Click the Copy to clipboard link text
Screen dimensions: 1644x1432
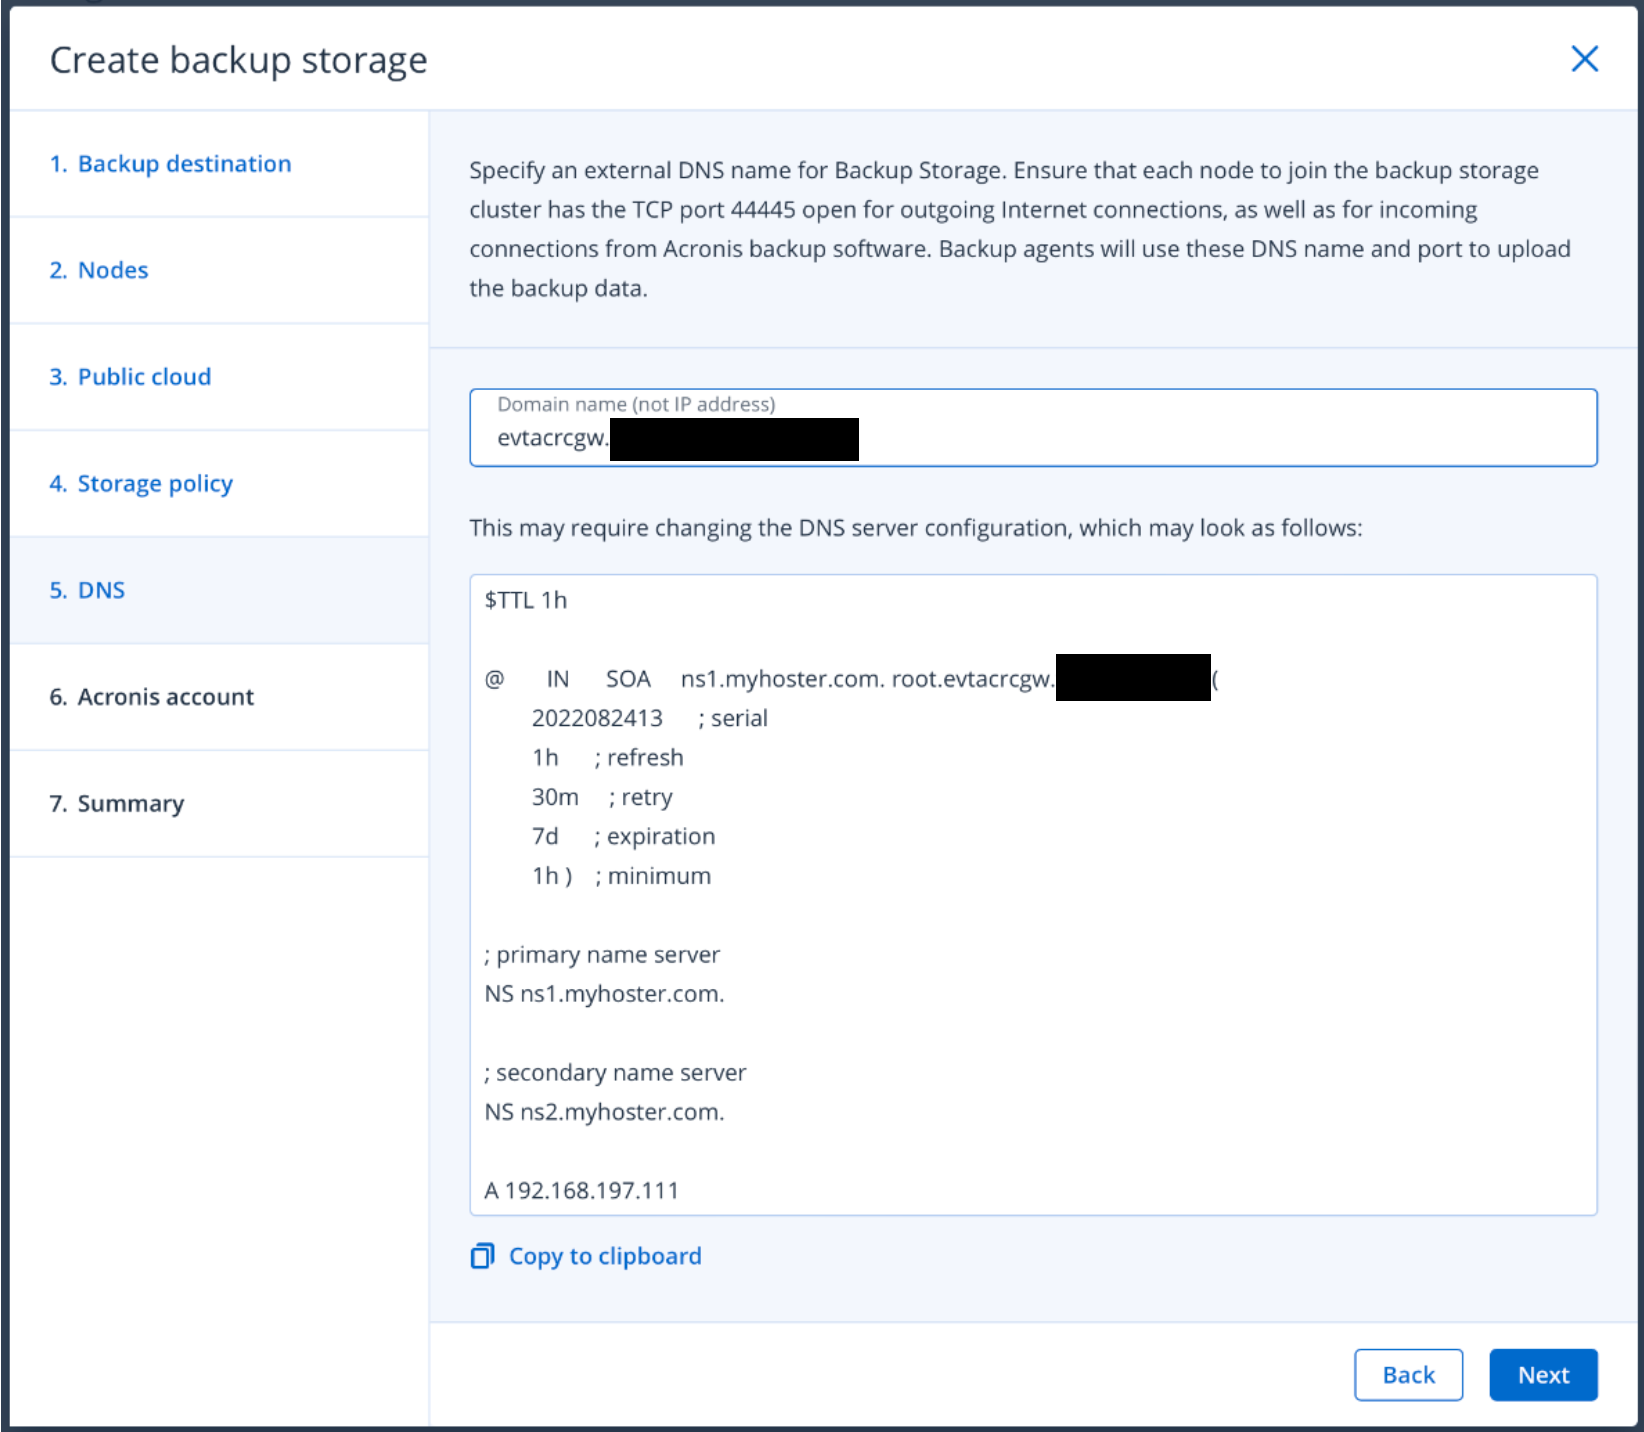coord(605,1256)
